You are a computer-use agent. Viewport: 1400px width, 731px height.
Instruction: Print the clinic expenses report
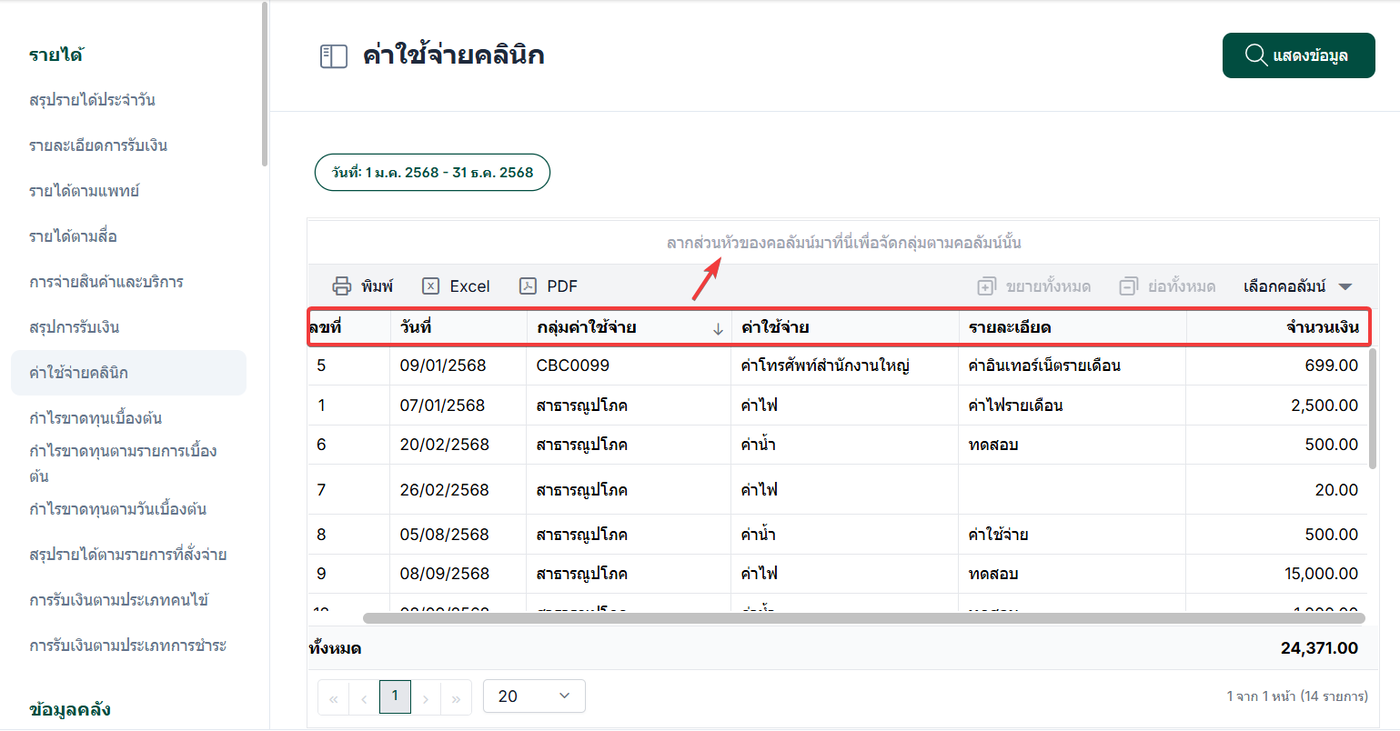(x=362, y=286)
